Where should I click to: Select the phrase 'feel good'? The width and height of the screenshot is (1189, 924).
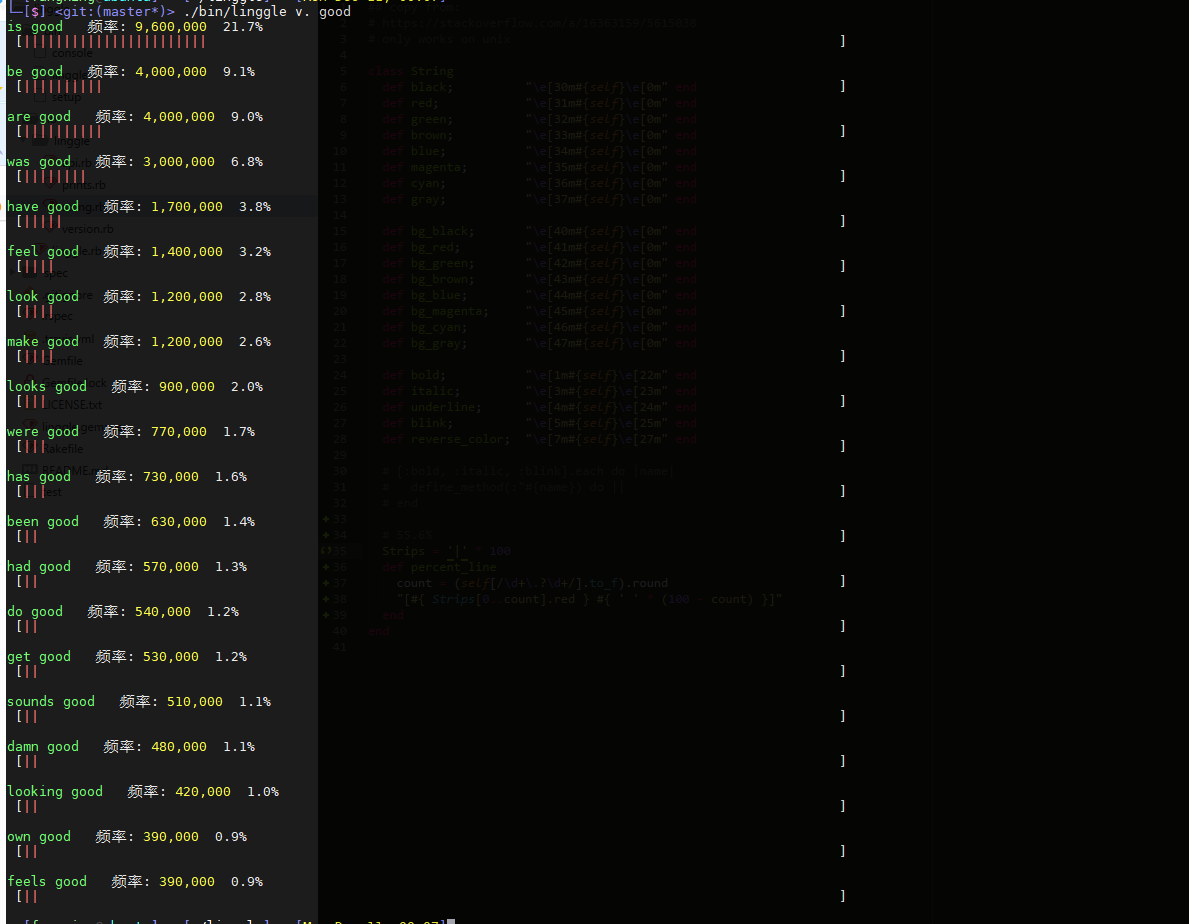click(42, 252)
